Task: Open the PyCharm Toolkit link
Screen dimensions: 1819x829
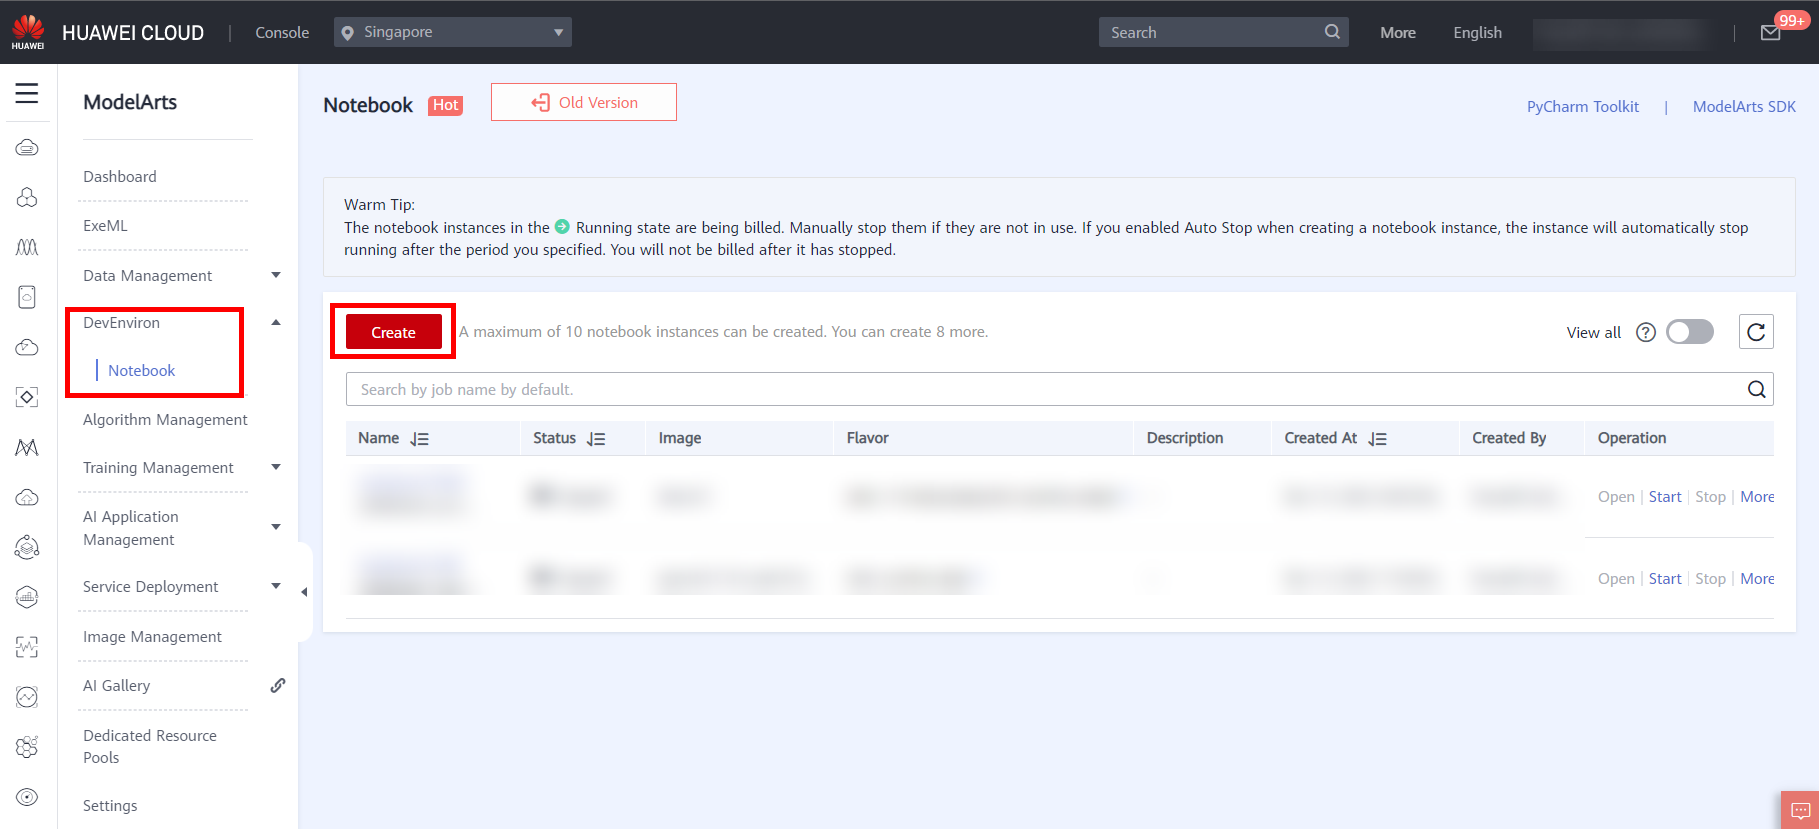Action: (x=1582, y=107)
